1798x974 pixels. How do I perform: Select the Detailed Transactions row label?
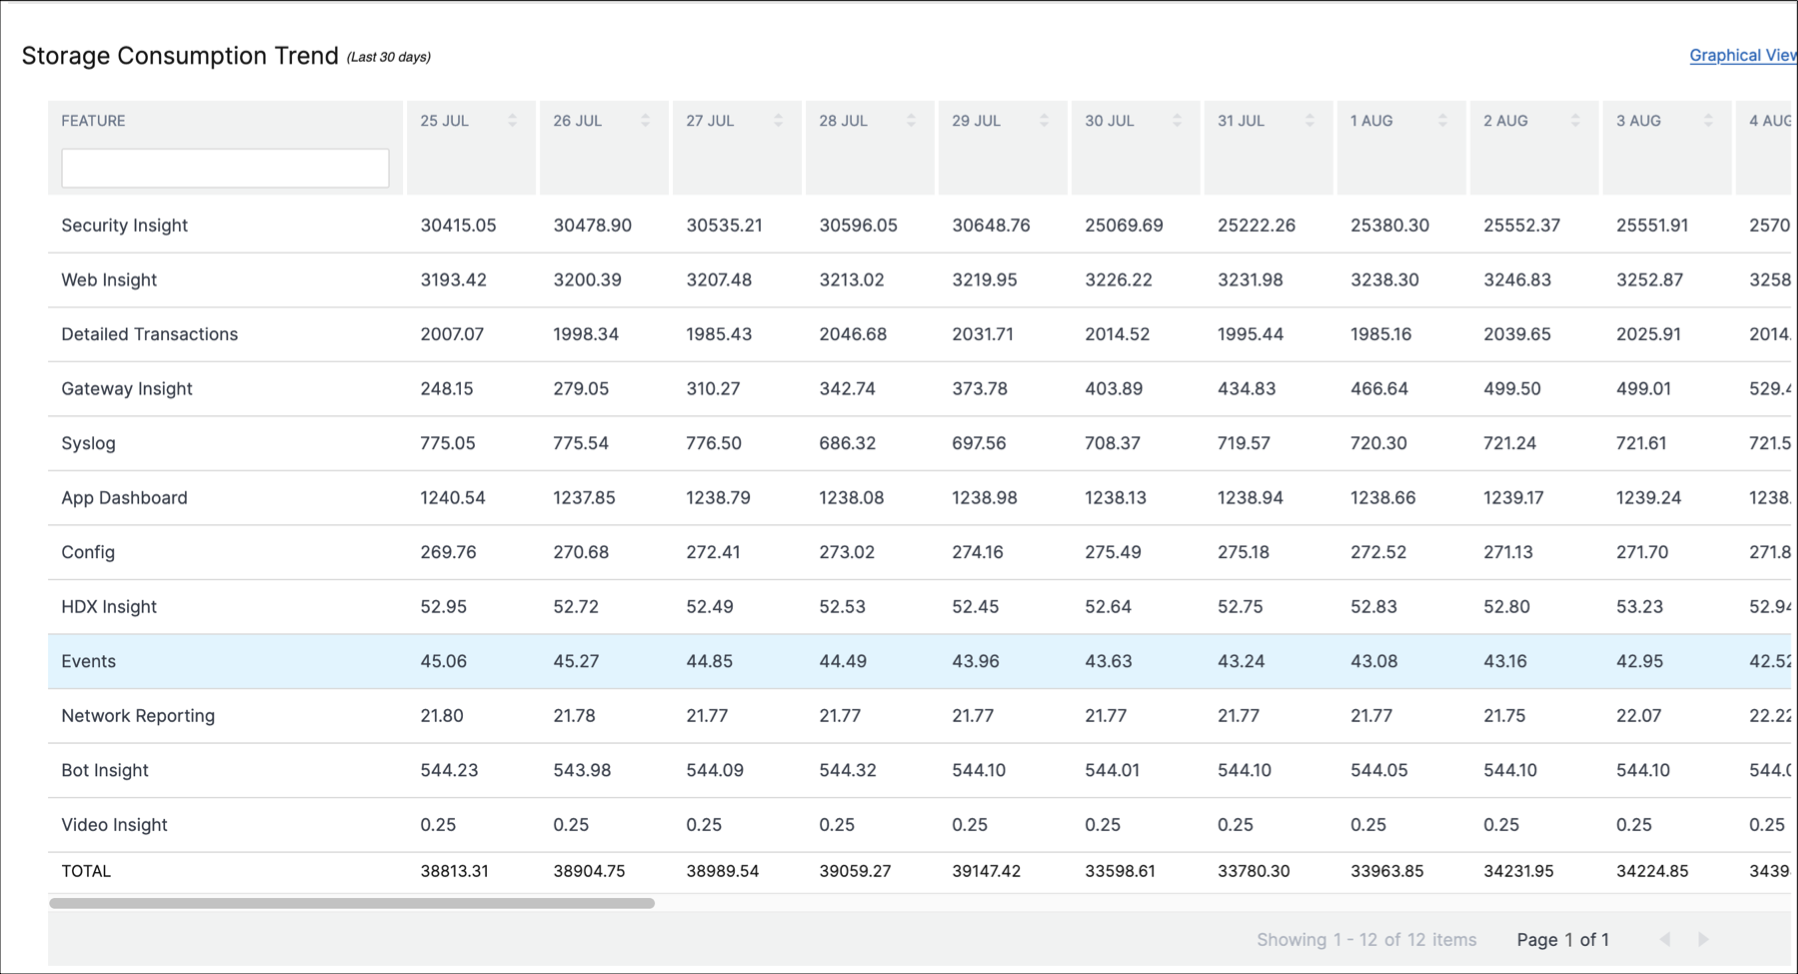[x=150, y=334]
